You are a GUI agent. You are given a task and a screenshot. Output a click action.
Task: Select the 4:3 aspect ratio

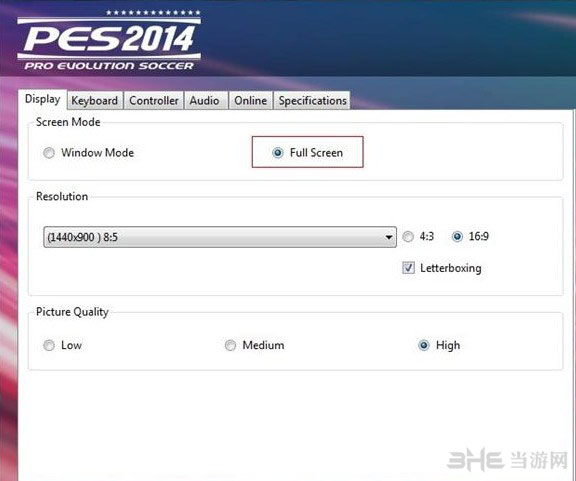coord(408,236)
